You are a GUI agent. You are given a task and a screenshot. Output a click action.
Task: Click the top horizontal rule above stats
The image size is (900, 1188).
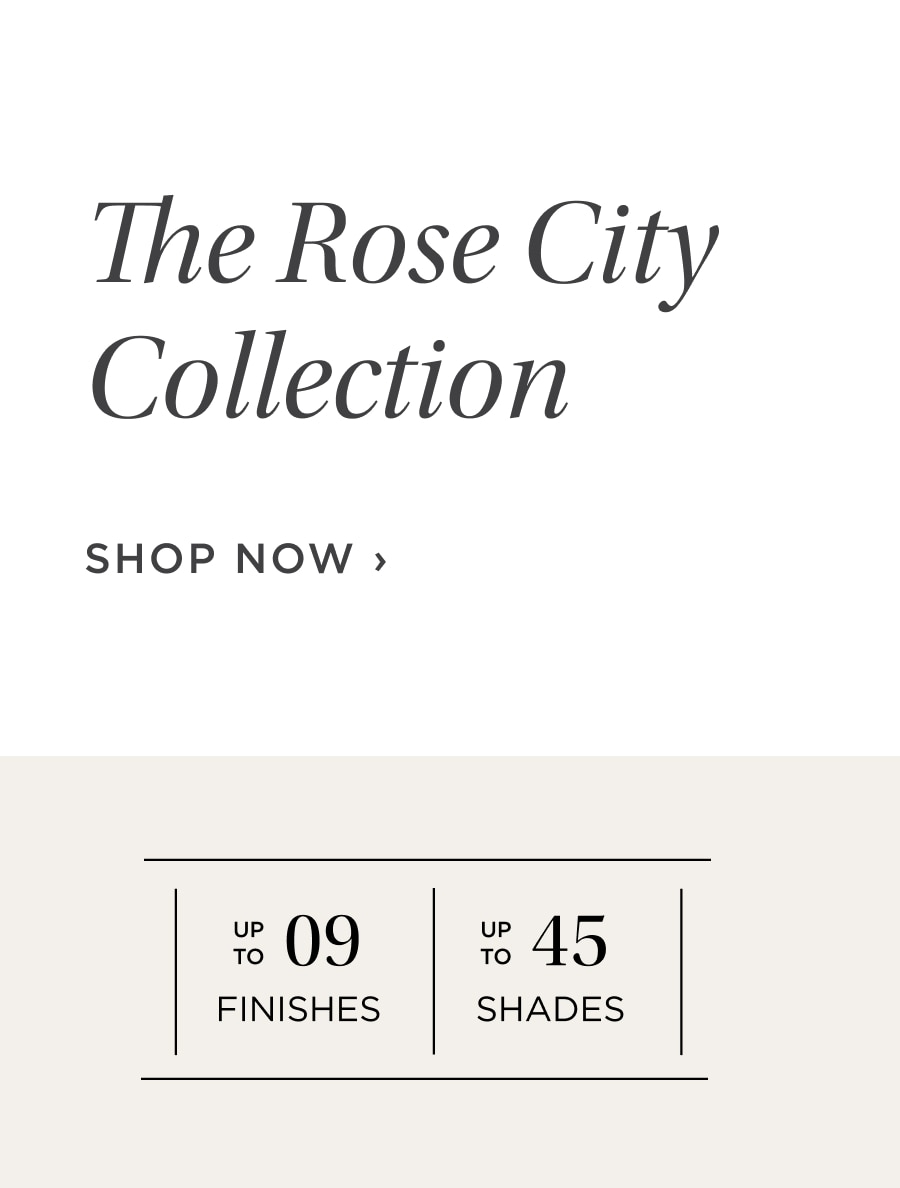click(427, 860)
